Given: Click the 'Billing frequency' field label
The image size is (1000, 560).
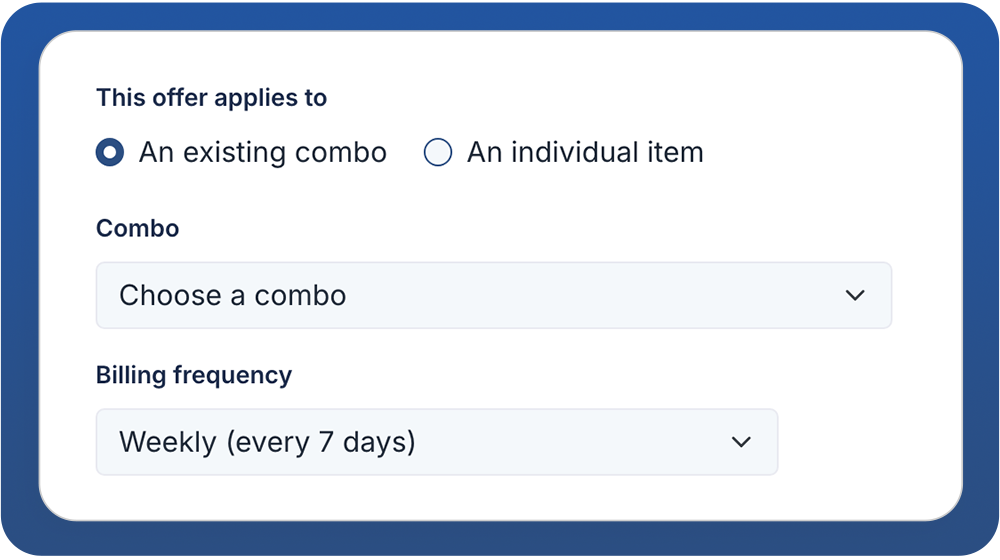Looking at the screenshot, I should pos(194,375).
